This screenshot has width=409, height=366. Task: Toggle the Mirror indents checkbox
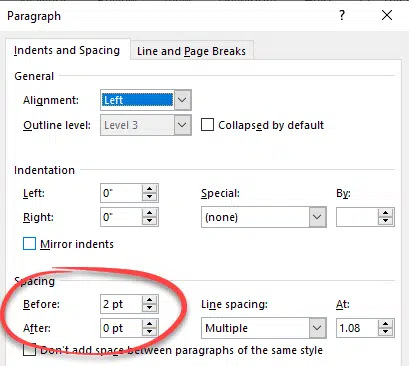(29, 244)
